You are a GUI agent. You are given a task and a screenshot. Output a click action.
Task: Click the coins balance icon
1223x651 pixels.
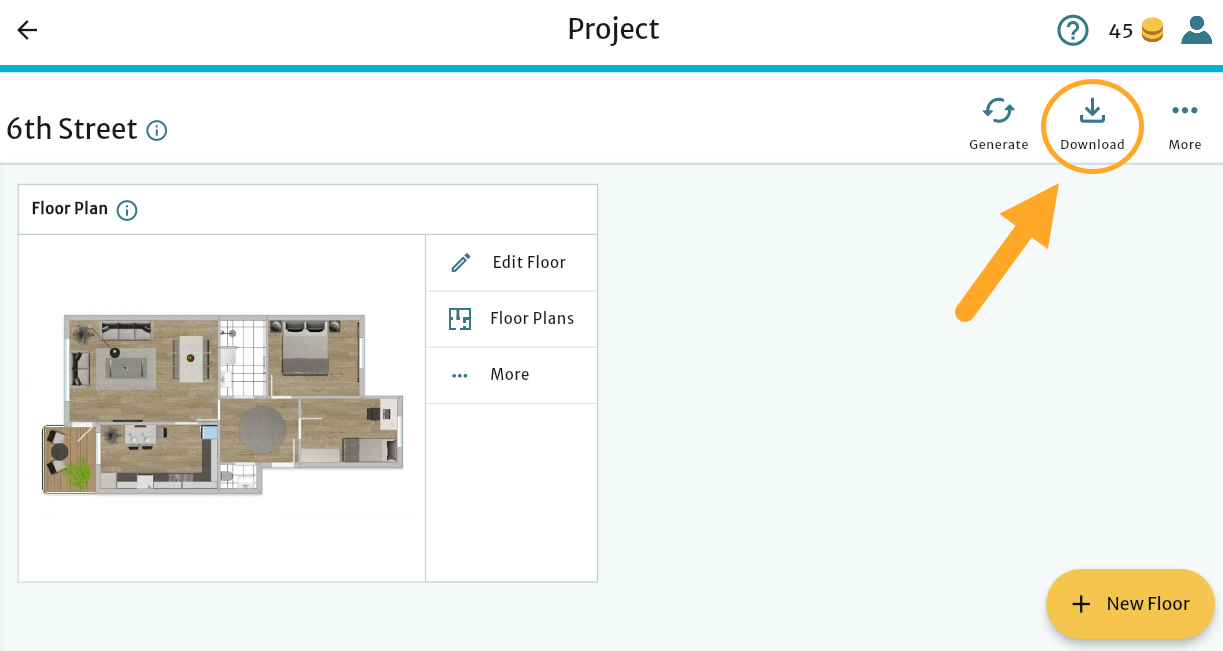tap(1150, 30)
